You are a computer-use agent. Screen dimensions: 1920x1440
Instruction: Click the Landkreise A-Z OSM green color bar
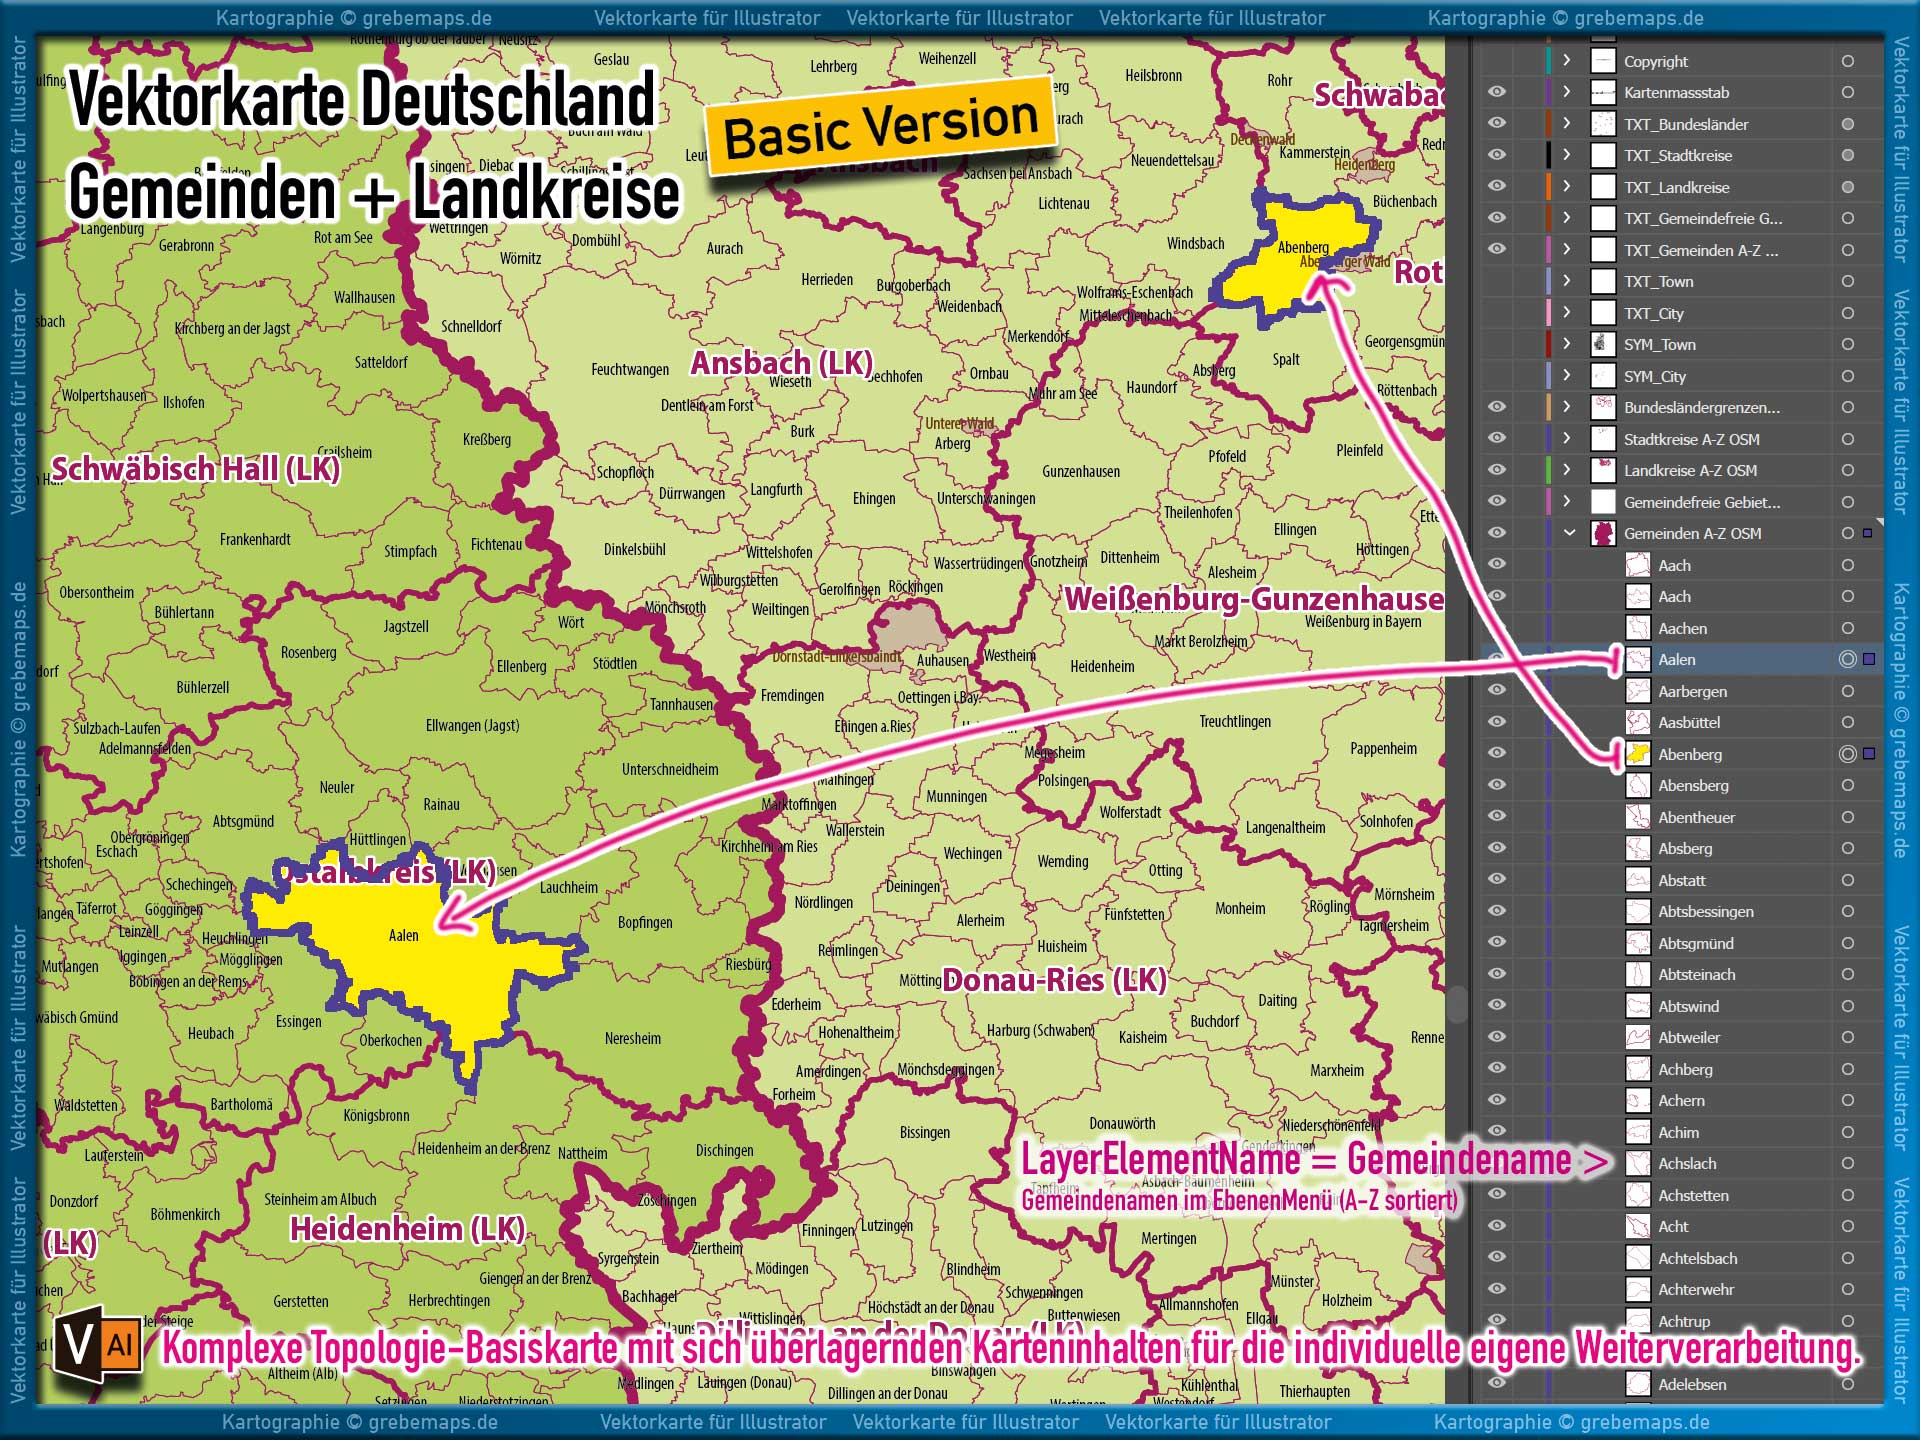tap(1548, 470)
